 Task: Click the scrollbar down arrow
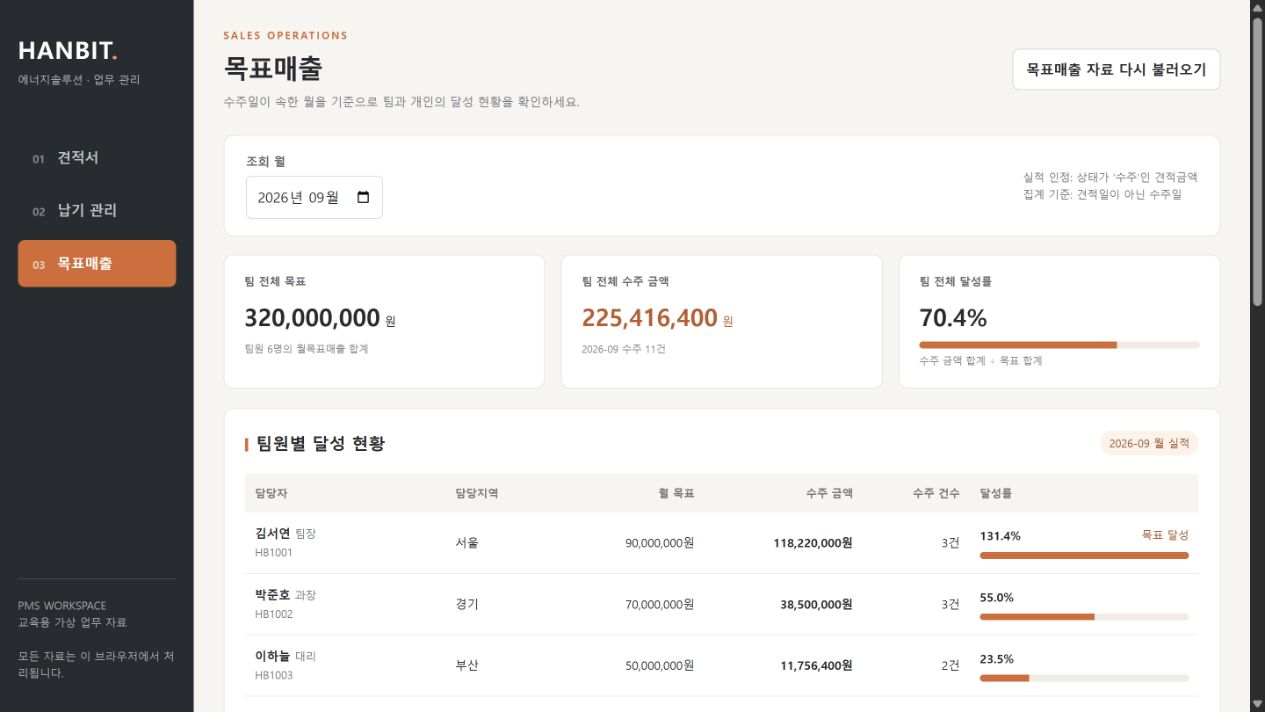pyautogui.click(x=1257, y=703)
